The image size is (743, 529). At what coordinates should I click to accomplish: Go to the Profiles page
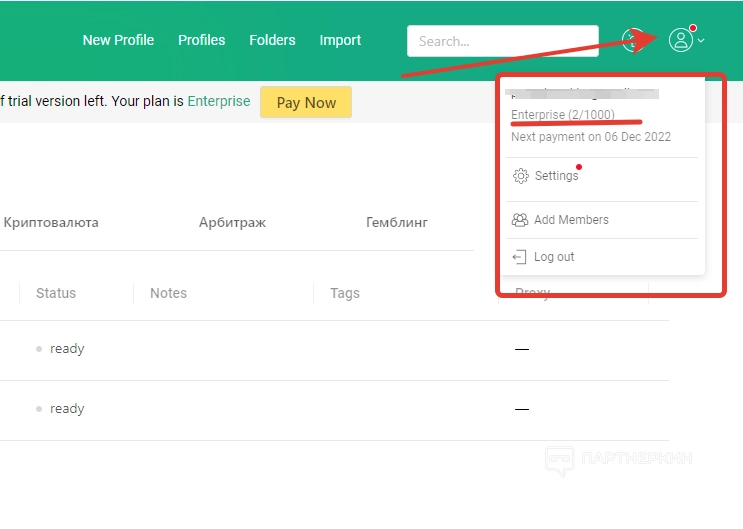pyautogui.click(x=202, y=40)
